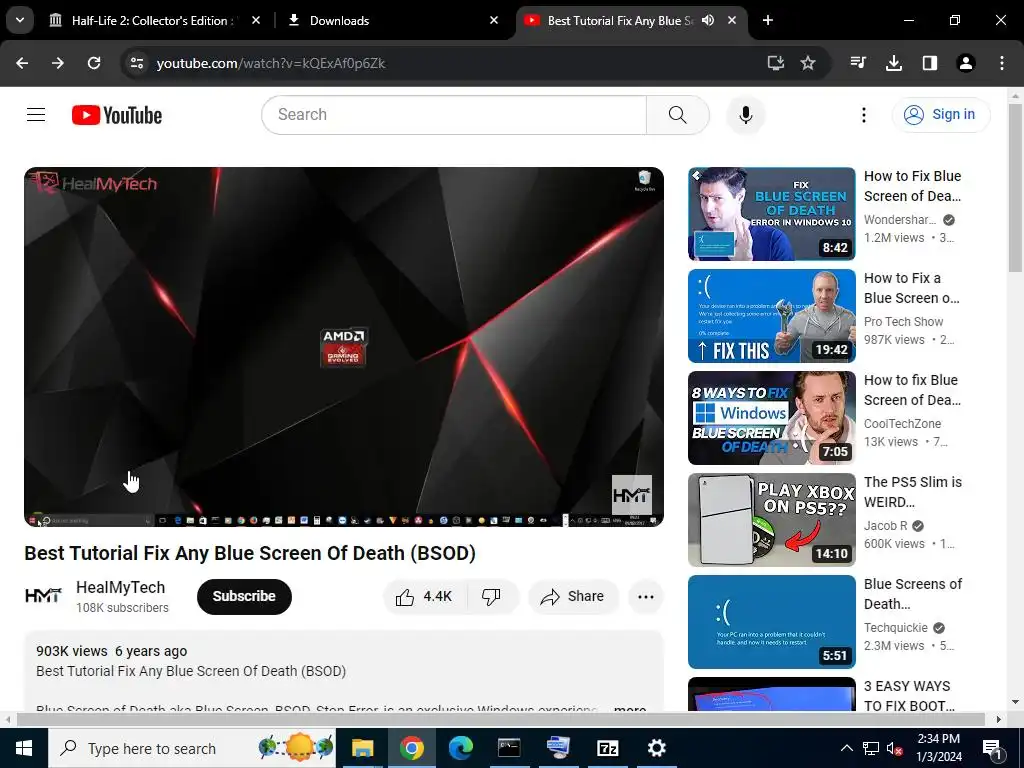This screenshot has height=768, width=1024.
Task: Click the Sign in button
Action: tap(940, 114)
